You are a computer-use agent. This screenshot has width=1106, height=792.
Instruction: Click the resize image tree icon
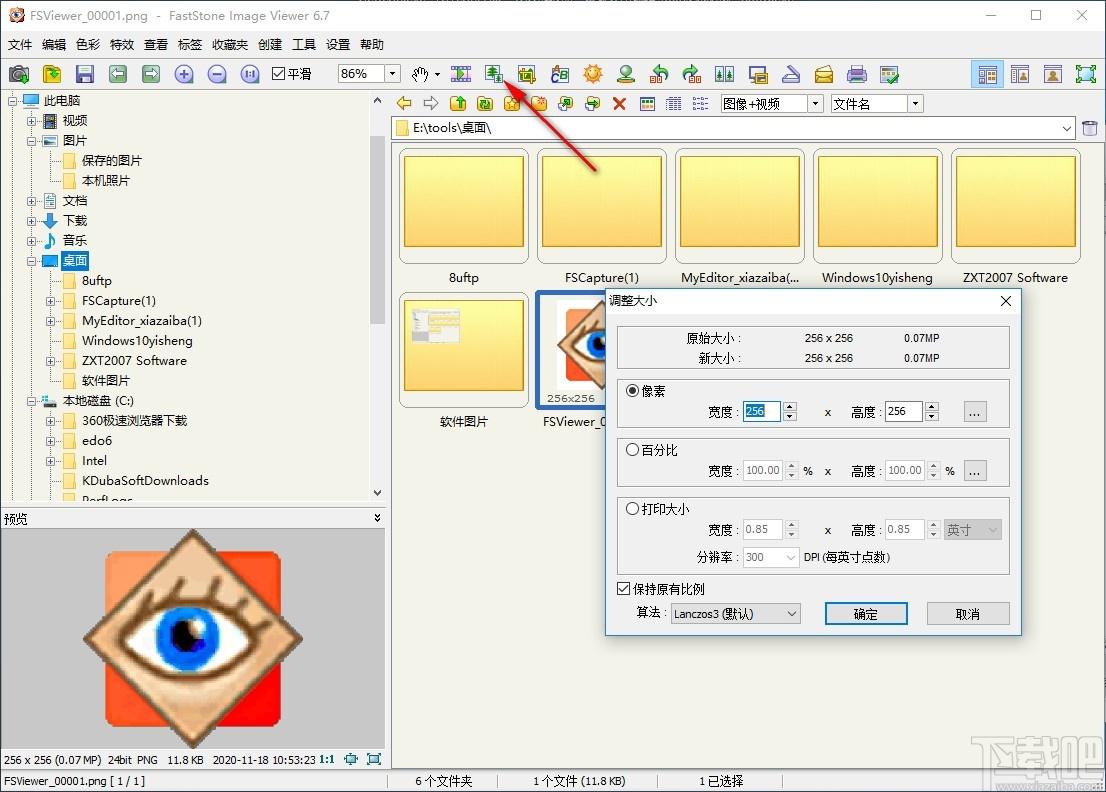(494, 74)
